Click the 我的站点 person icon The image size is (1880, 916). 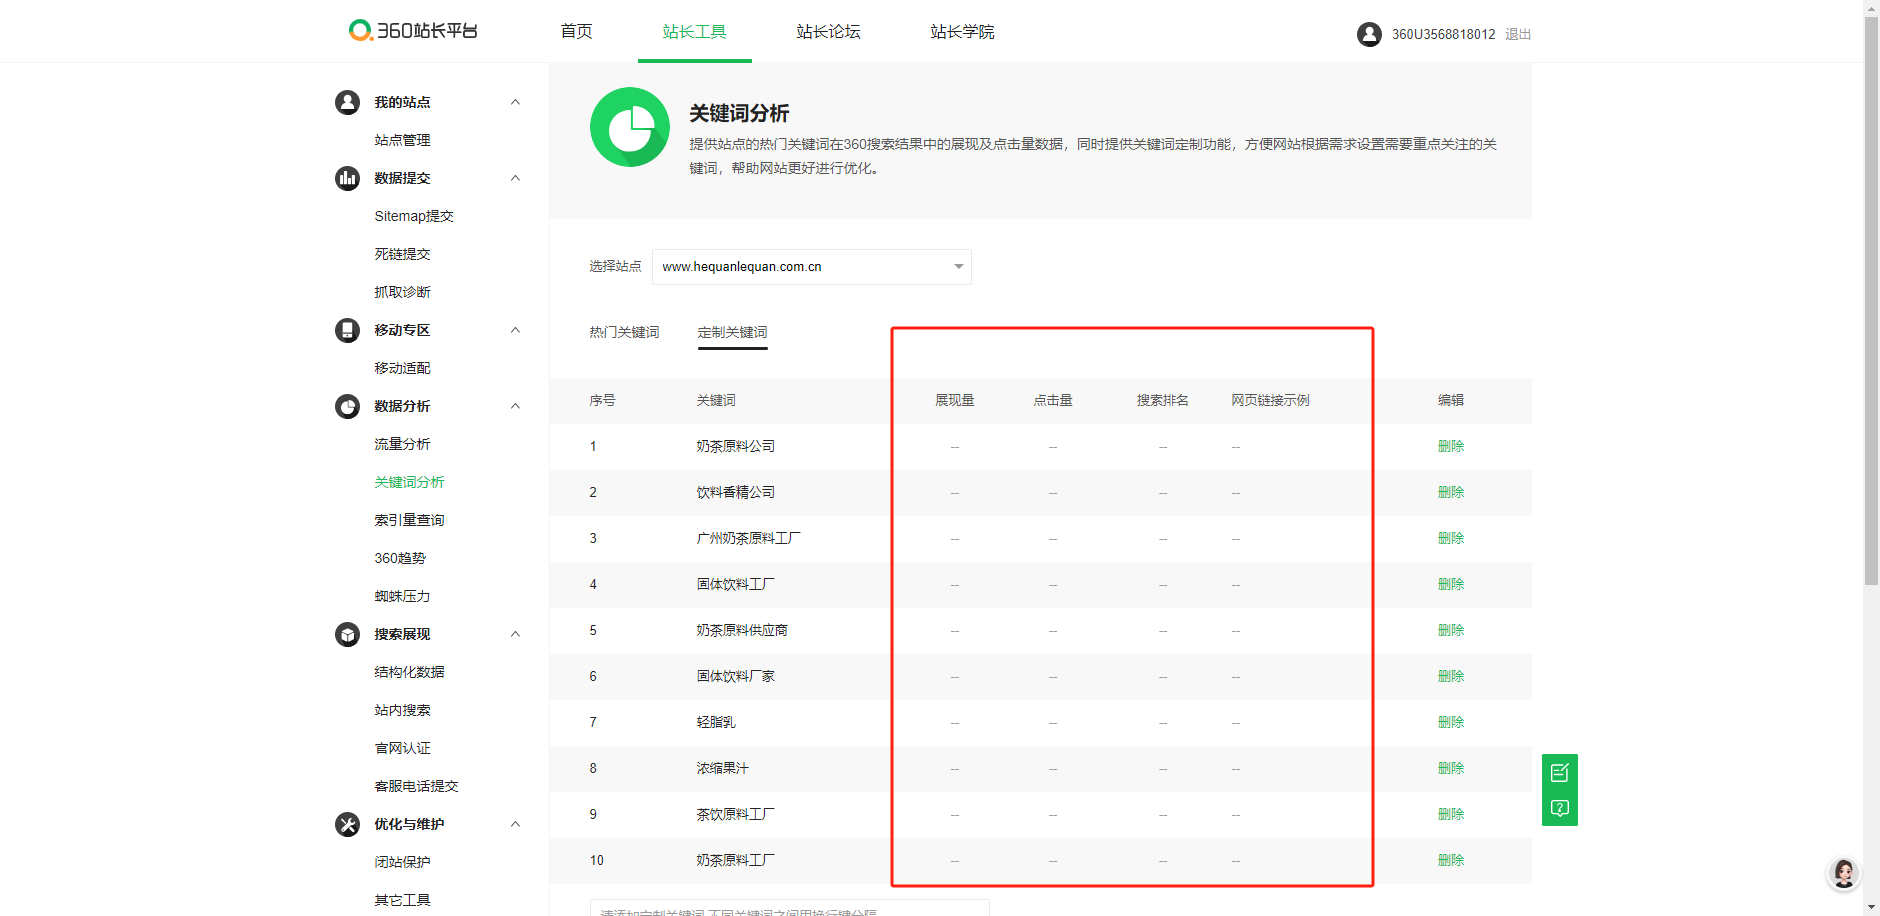[x=347, y=102]
